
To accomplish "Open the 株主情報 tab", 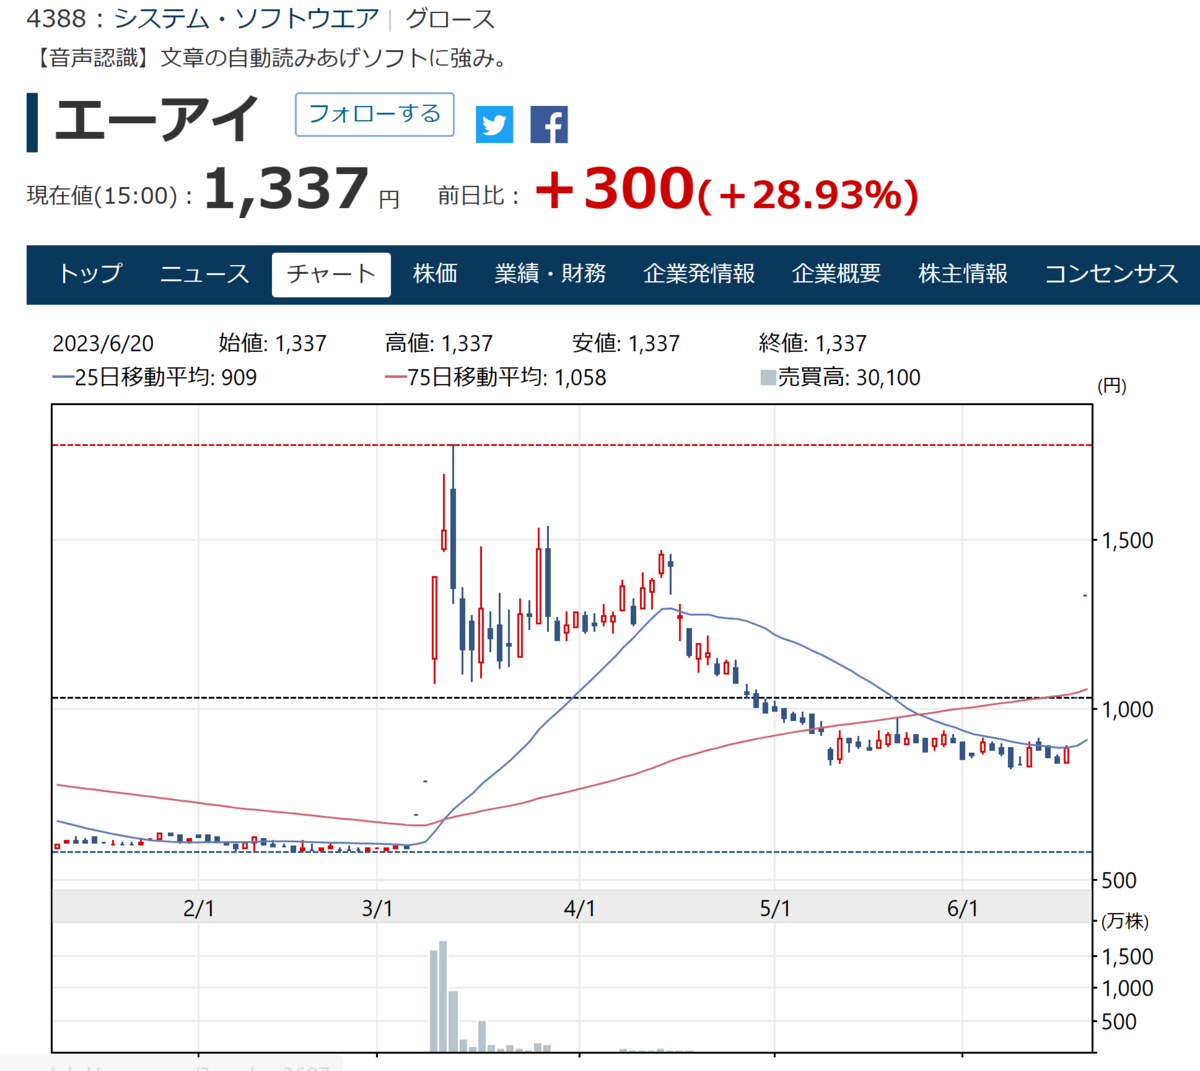I will pos(963,274).
